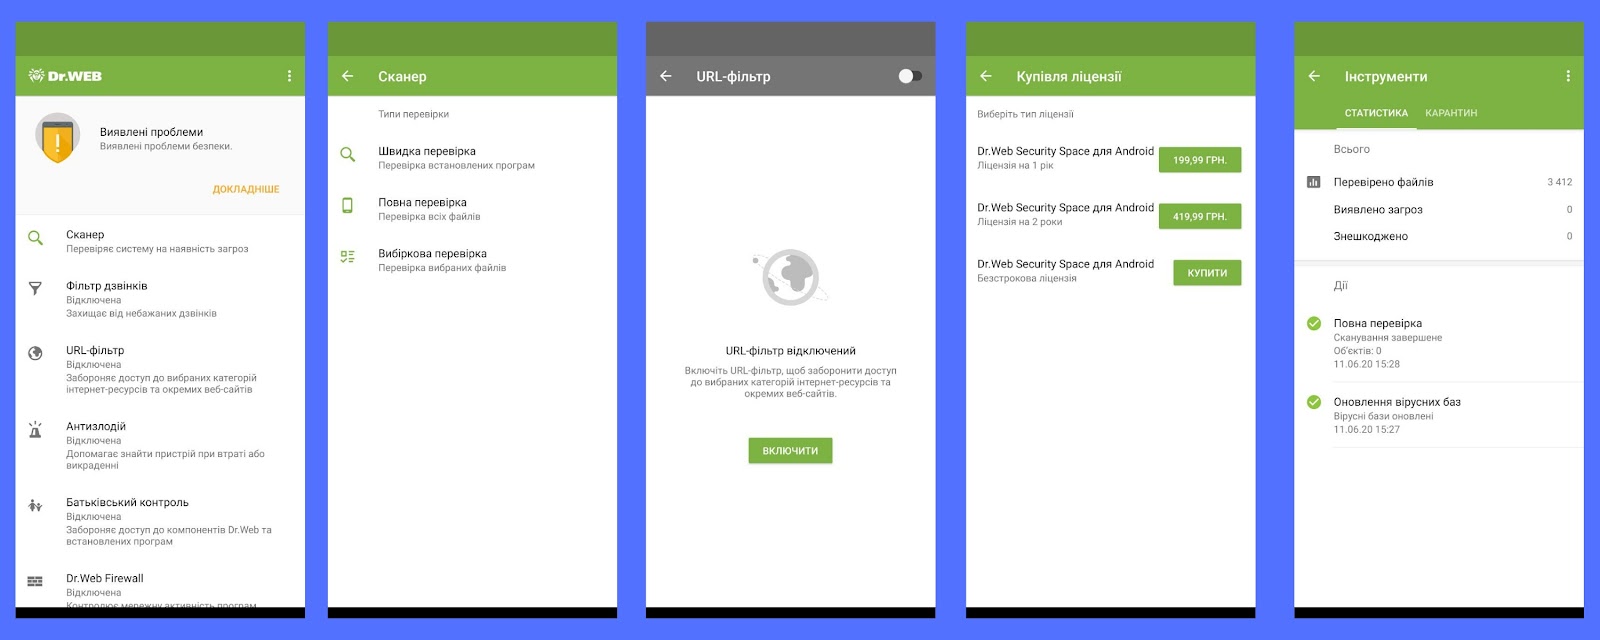
Task: Click the Dr.WEB spider logo
Action: pyautogui.click(x=37, y=76)
